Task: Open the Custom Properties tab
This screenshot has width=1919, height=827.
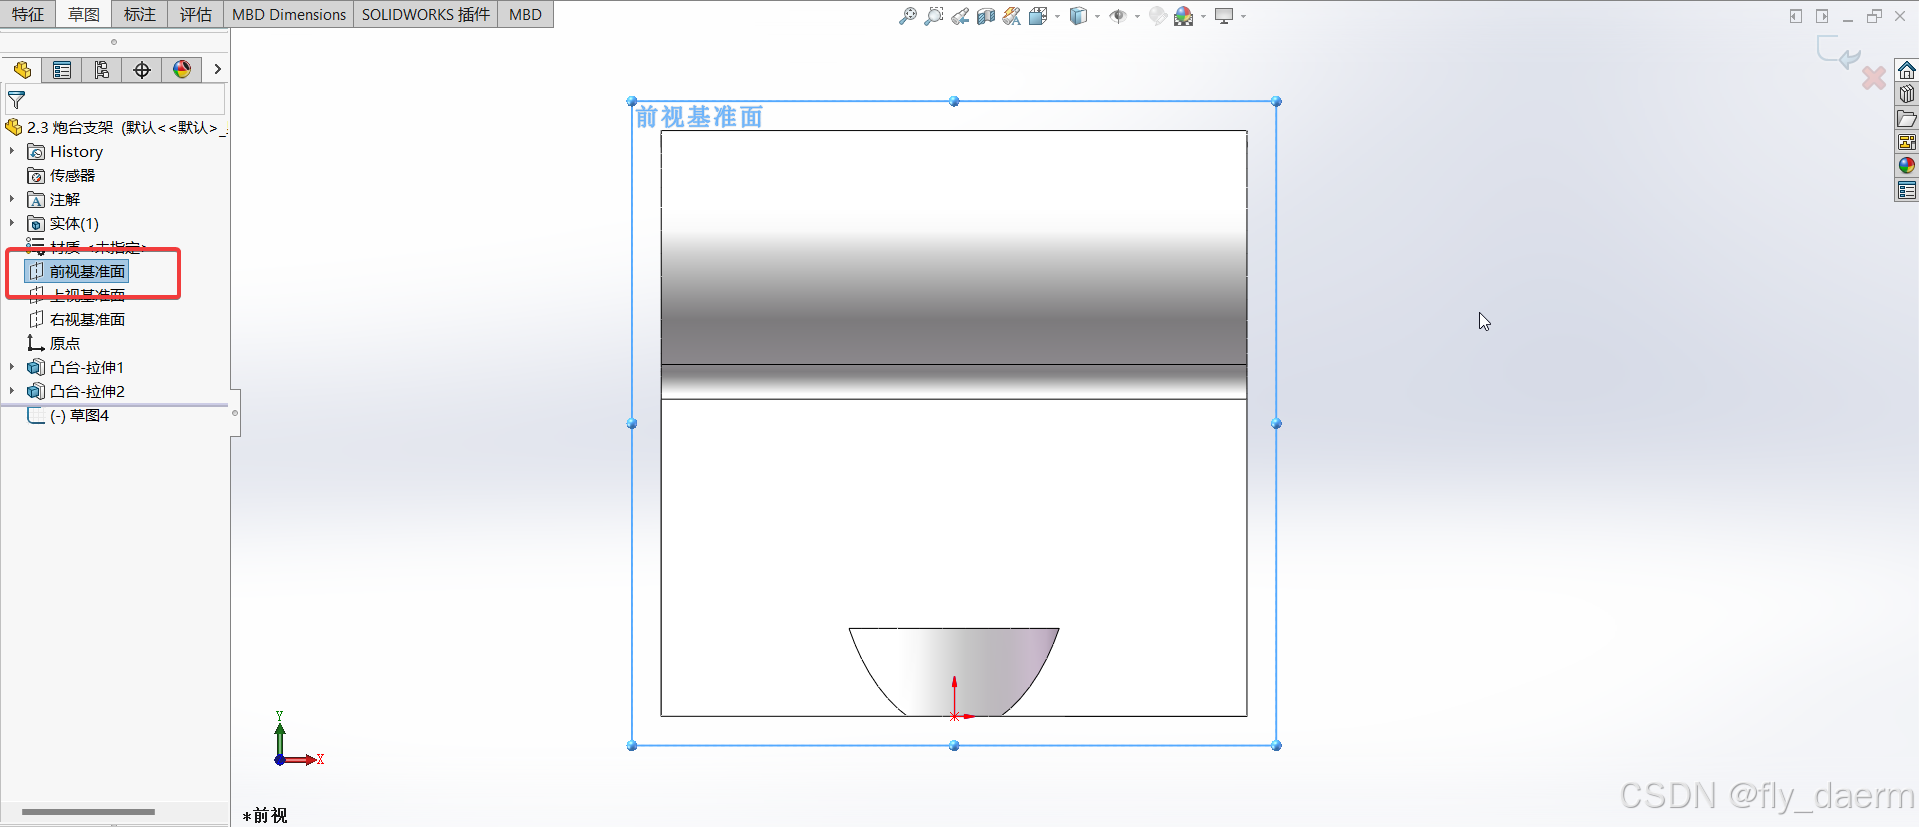Action: pyautogui.click(x=1907, y=190)
